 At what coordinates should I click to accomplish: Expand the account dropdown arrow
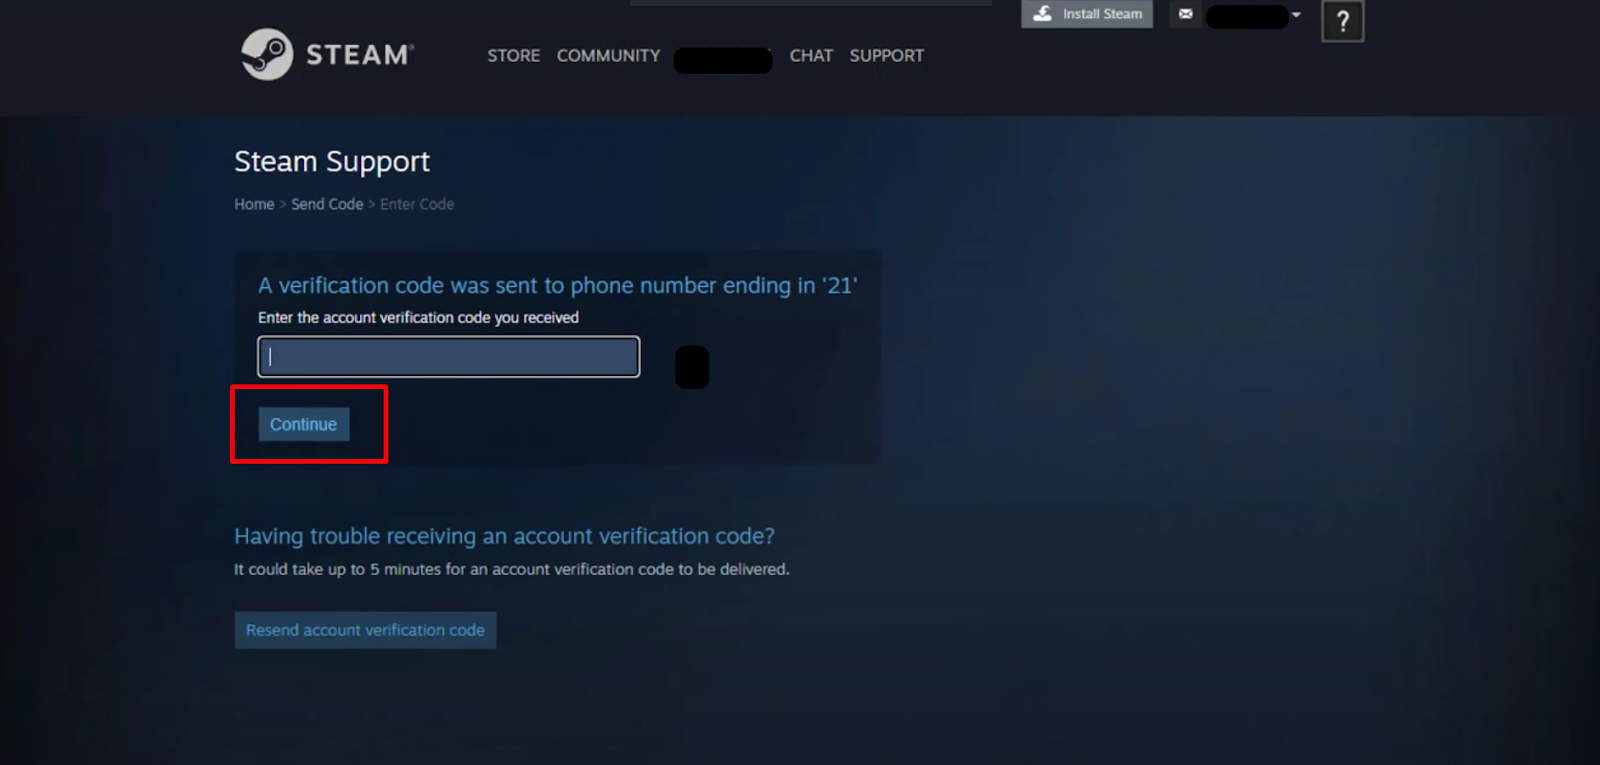[x=1296, y=15]
